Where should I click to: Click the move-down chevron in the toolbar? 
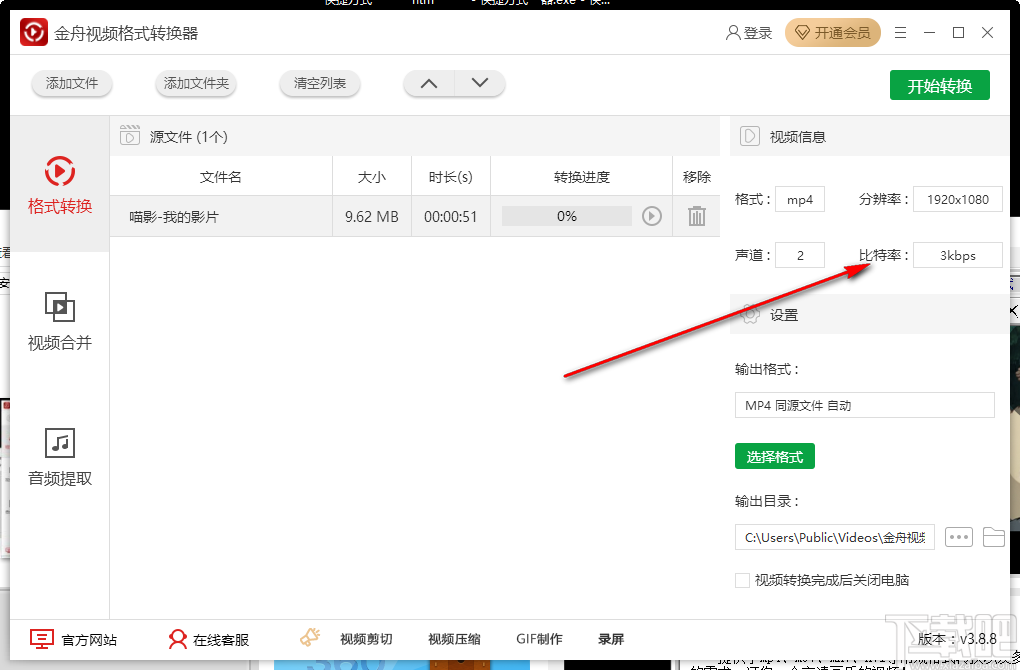[x=480, y=84]
